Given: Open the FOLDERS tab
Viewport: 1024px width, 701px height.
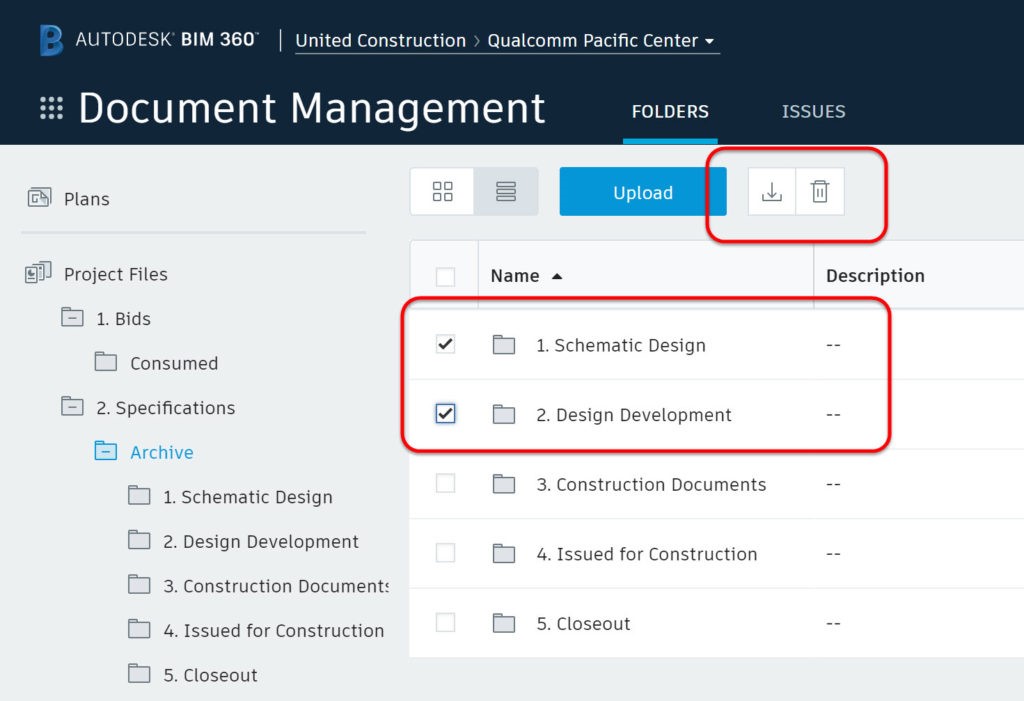Looking at the screenshot, I should (670, 112).
